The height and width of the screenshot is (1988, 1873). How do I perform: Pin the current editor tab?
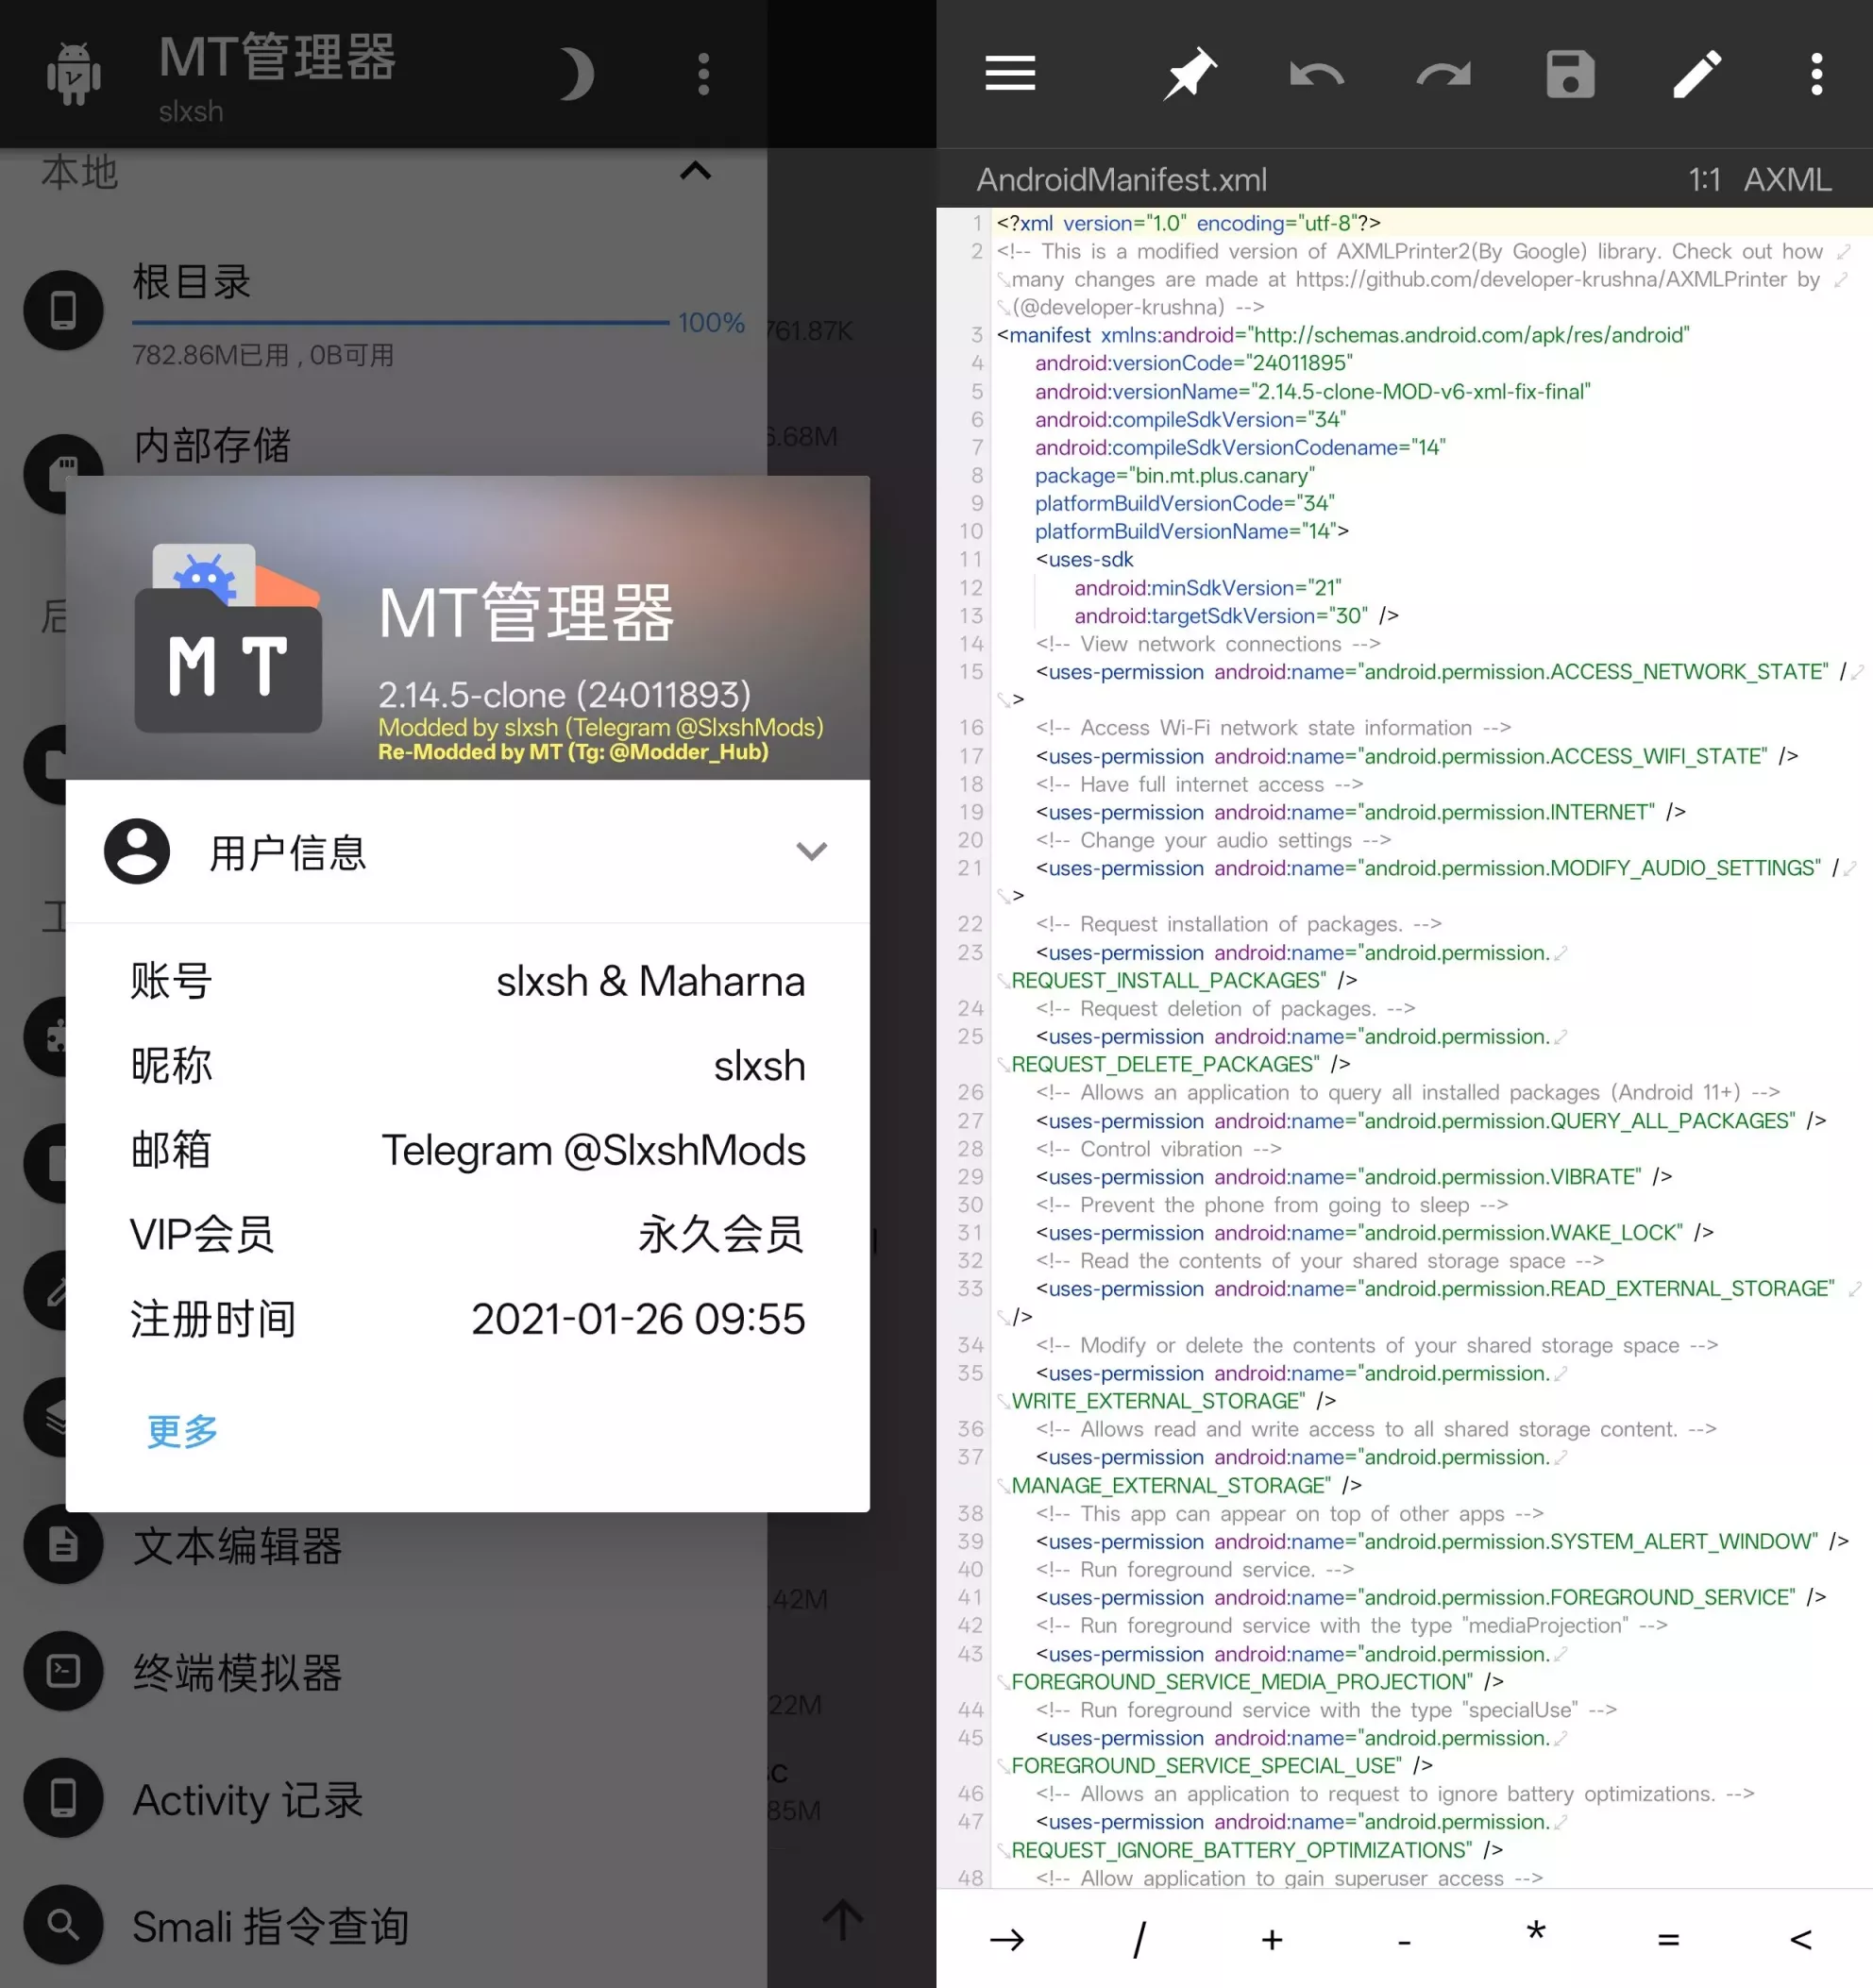pos(1189,74)
